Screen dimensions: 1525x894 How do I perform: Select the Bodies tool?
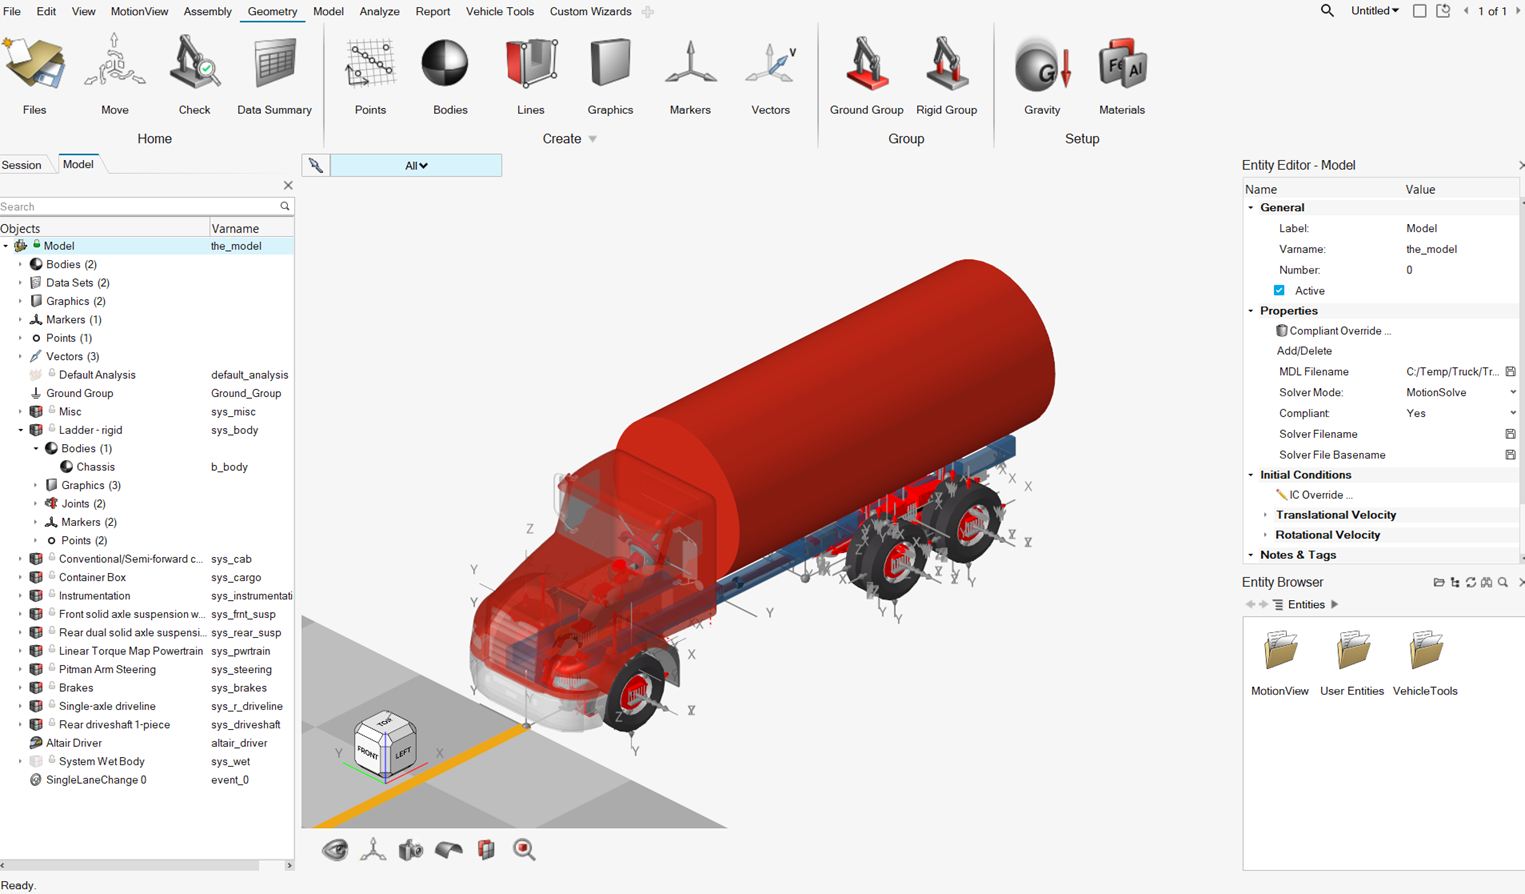(x=450, y=74)
